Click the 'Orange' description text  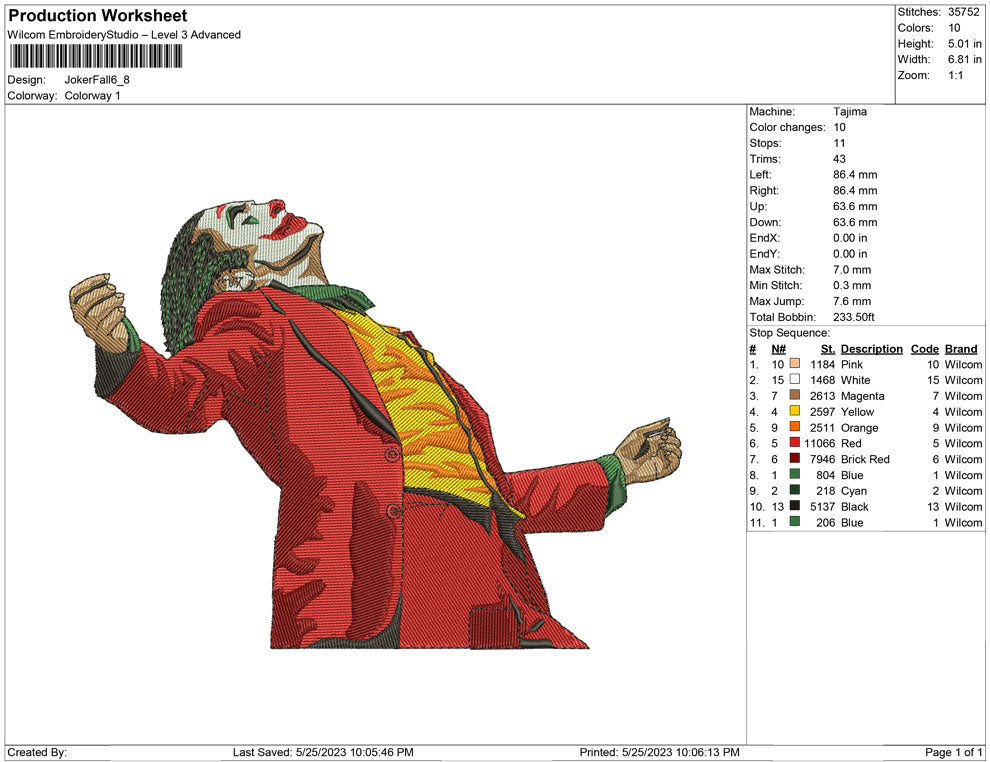859,427
